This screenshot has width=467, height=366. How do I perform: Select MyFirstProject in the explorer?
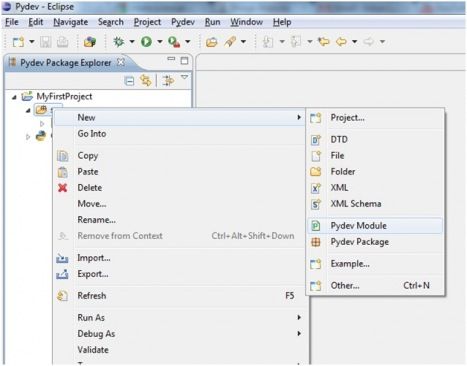64,97
